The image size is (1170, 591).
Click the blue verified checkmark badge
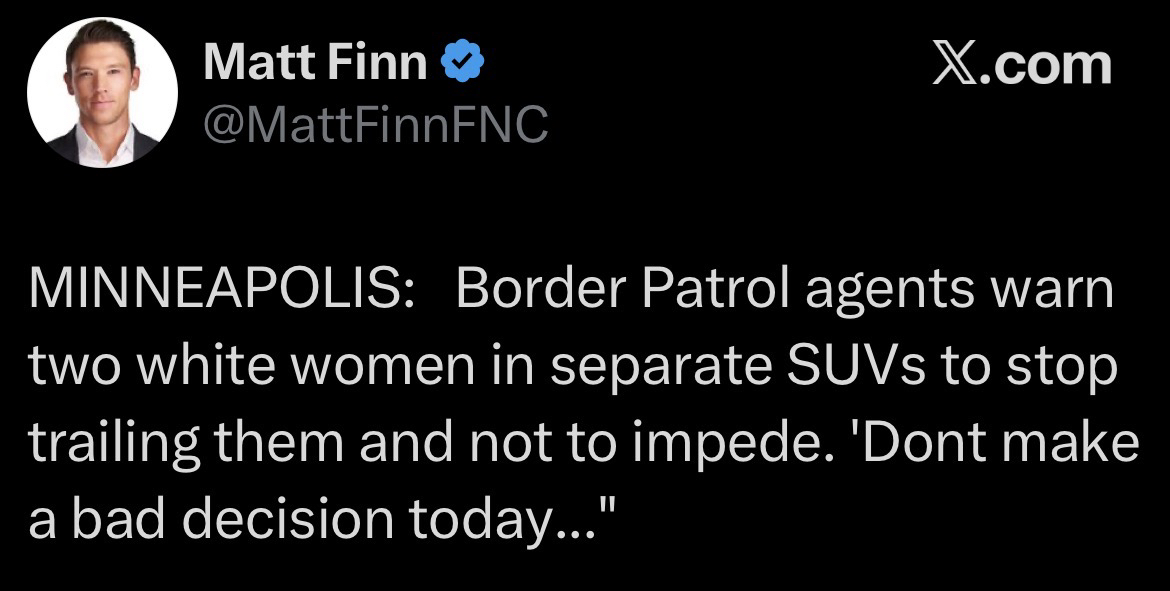click(464, 66)
